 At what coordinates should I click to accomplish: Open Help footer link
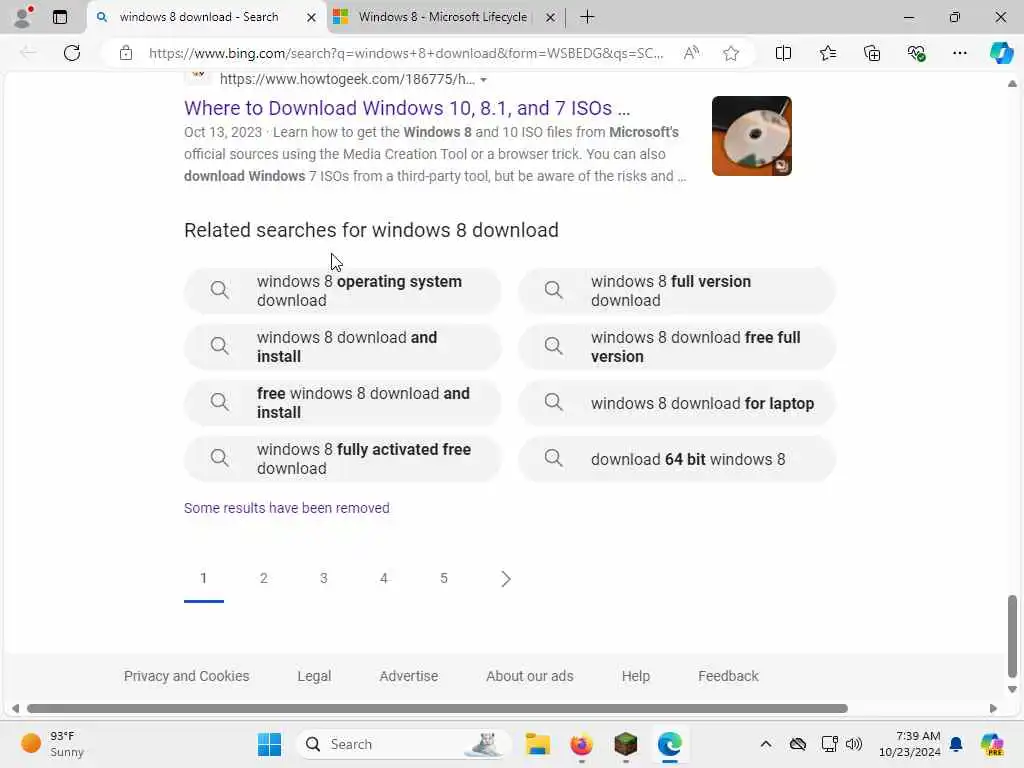click(635, 676)
